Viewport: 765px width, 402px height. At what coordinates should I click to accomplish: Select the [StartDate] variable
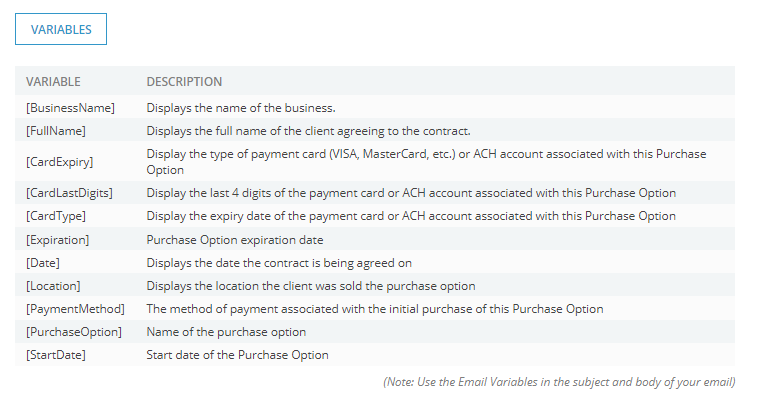pyautogui.click(x=56, y=355)
